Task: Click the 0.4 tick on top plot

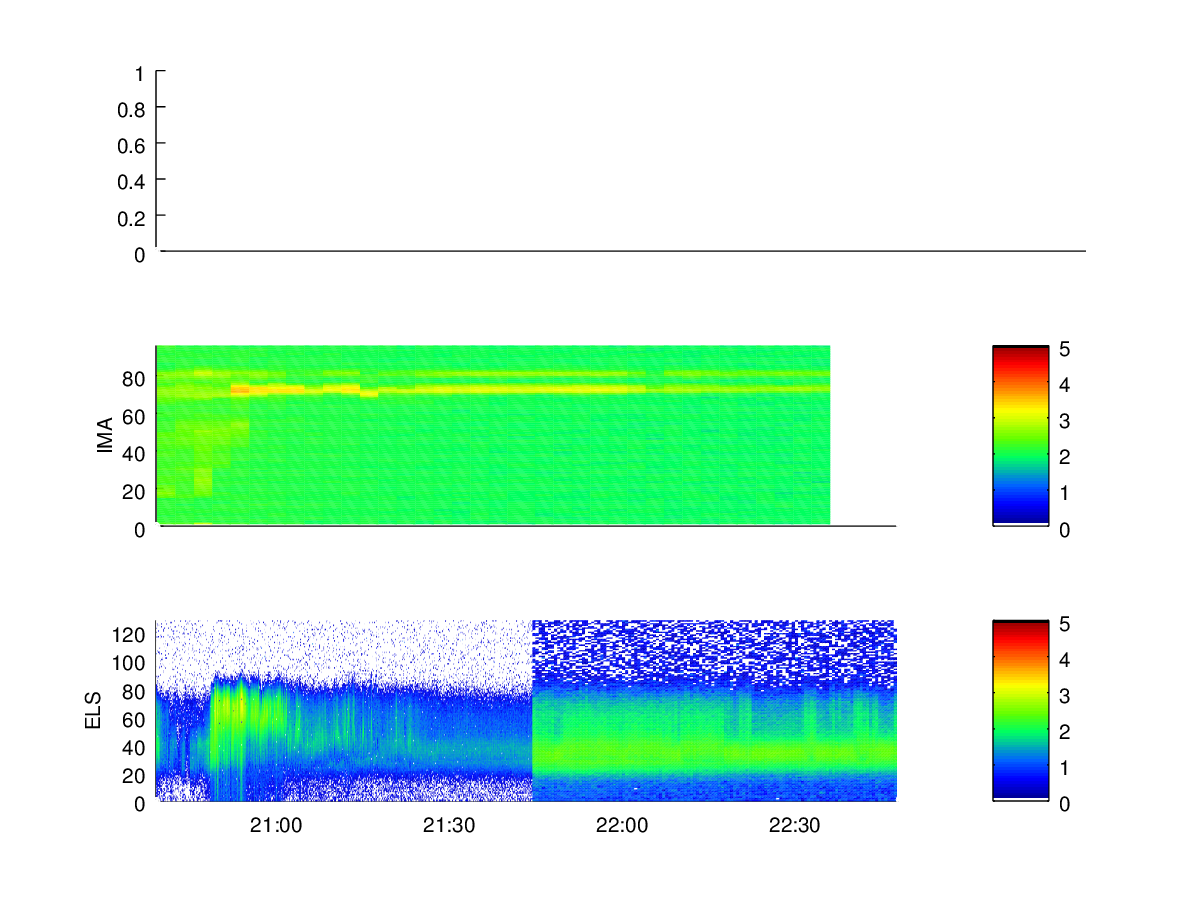Action: (133, 181)
